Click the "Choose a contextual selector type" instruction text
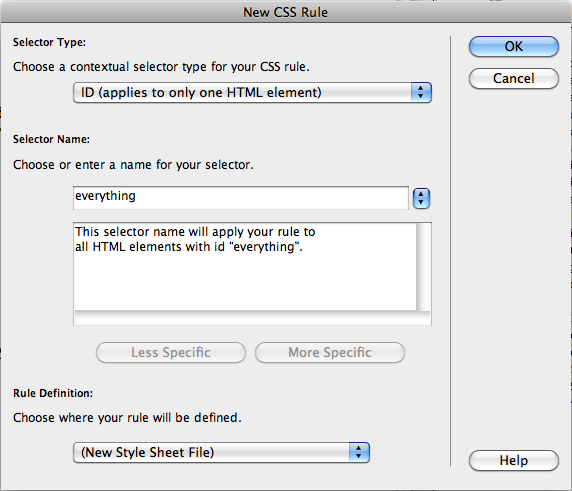This screenshot has width=572, height=491. pyautogui.click(x=161, y=67)
